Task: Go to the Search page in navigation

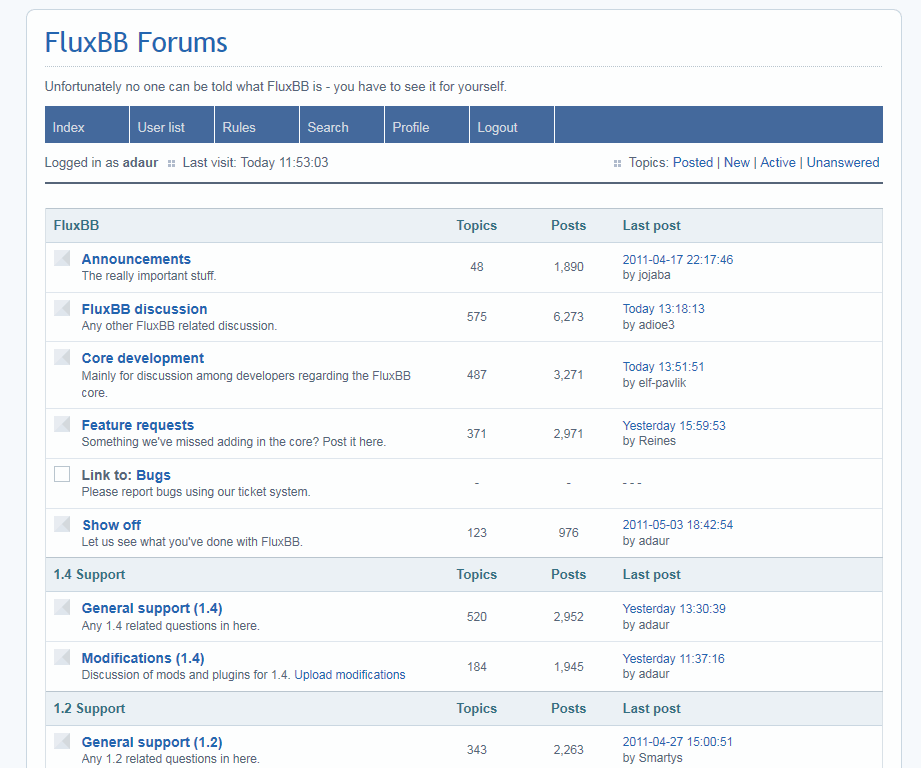Action: click(328, 127)
